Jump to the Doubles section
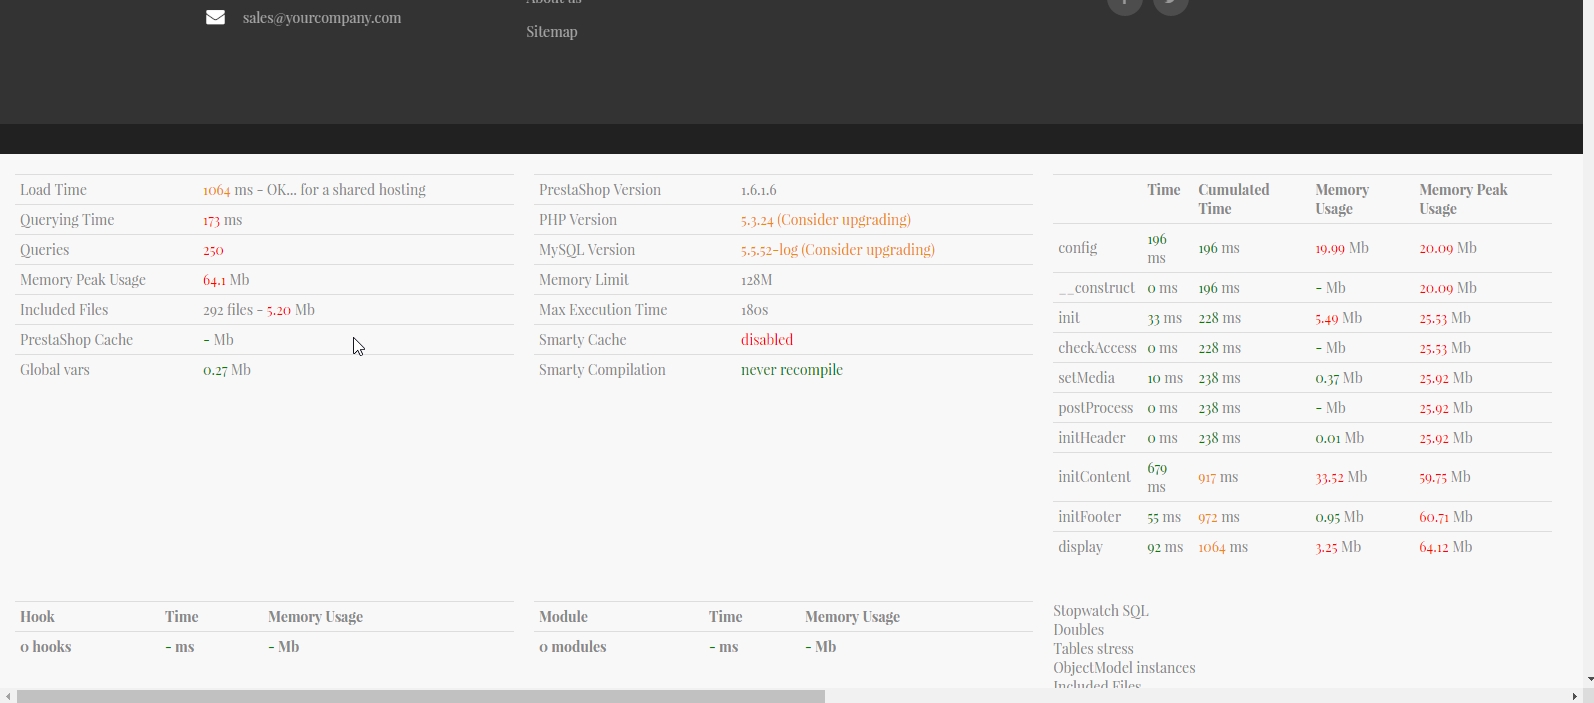 1079,630
